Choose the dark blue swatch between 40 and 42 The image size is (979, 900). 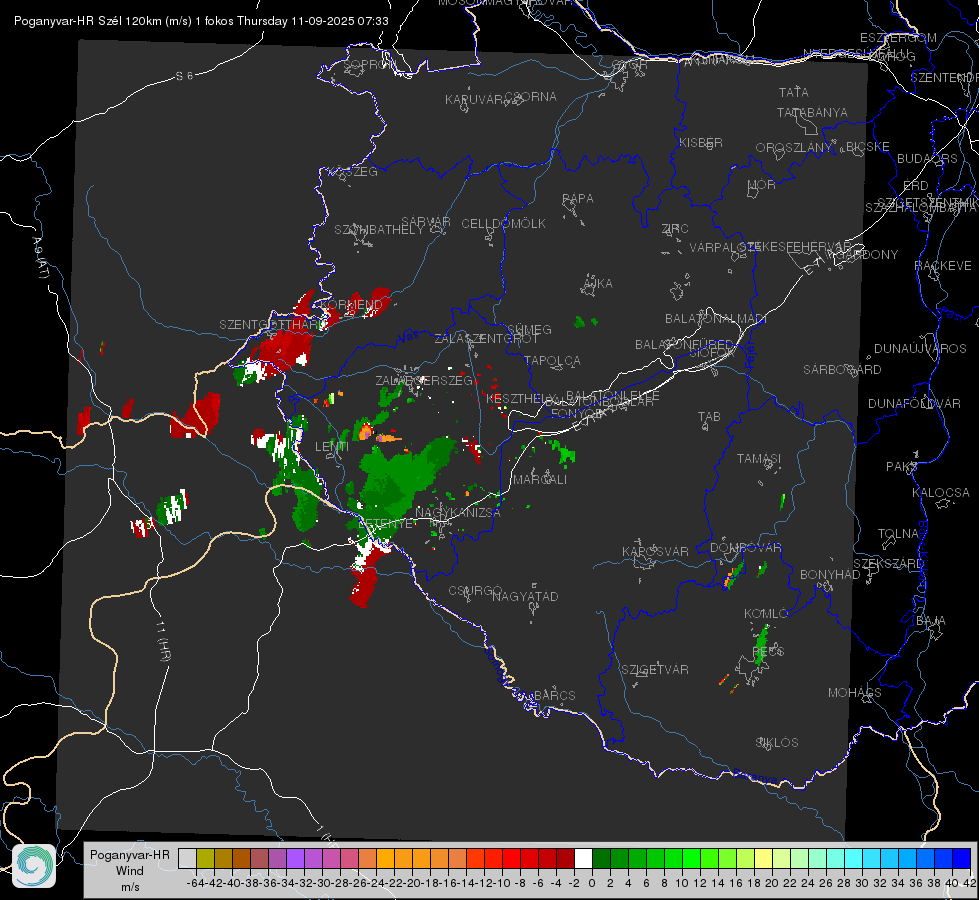pyautogui.click(x=962, y=858)
